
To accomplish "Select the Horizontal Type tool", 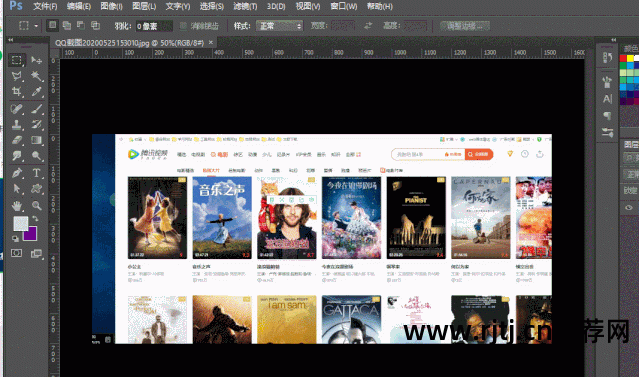I will [37, 173].
